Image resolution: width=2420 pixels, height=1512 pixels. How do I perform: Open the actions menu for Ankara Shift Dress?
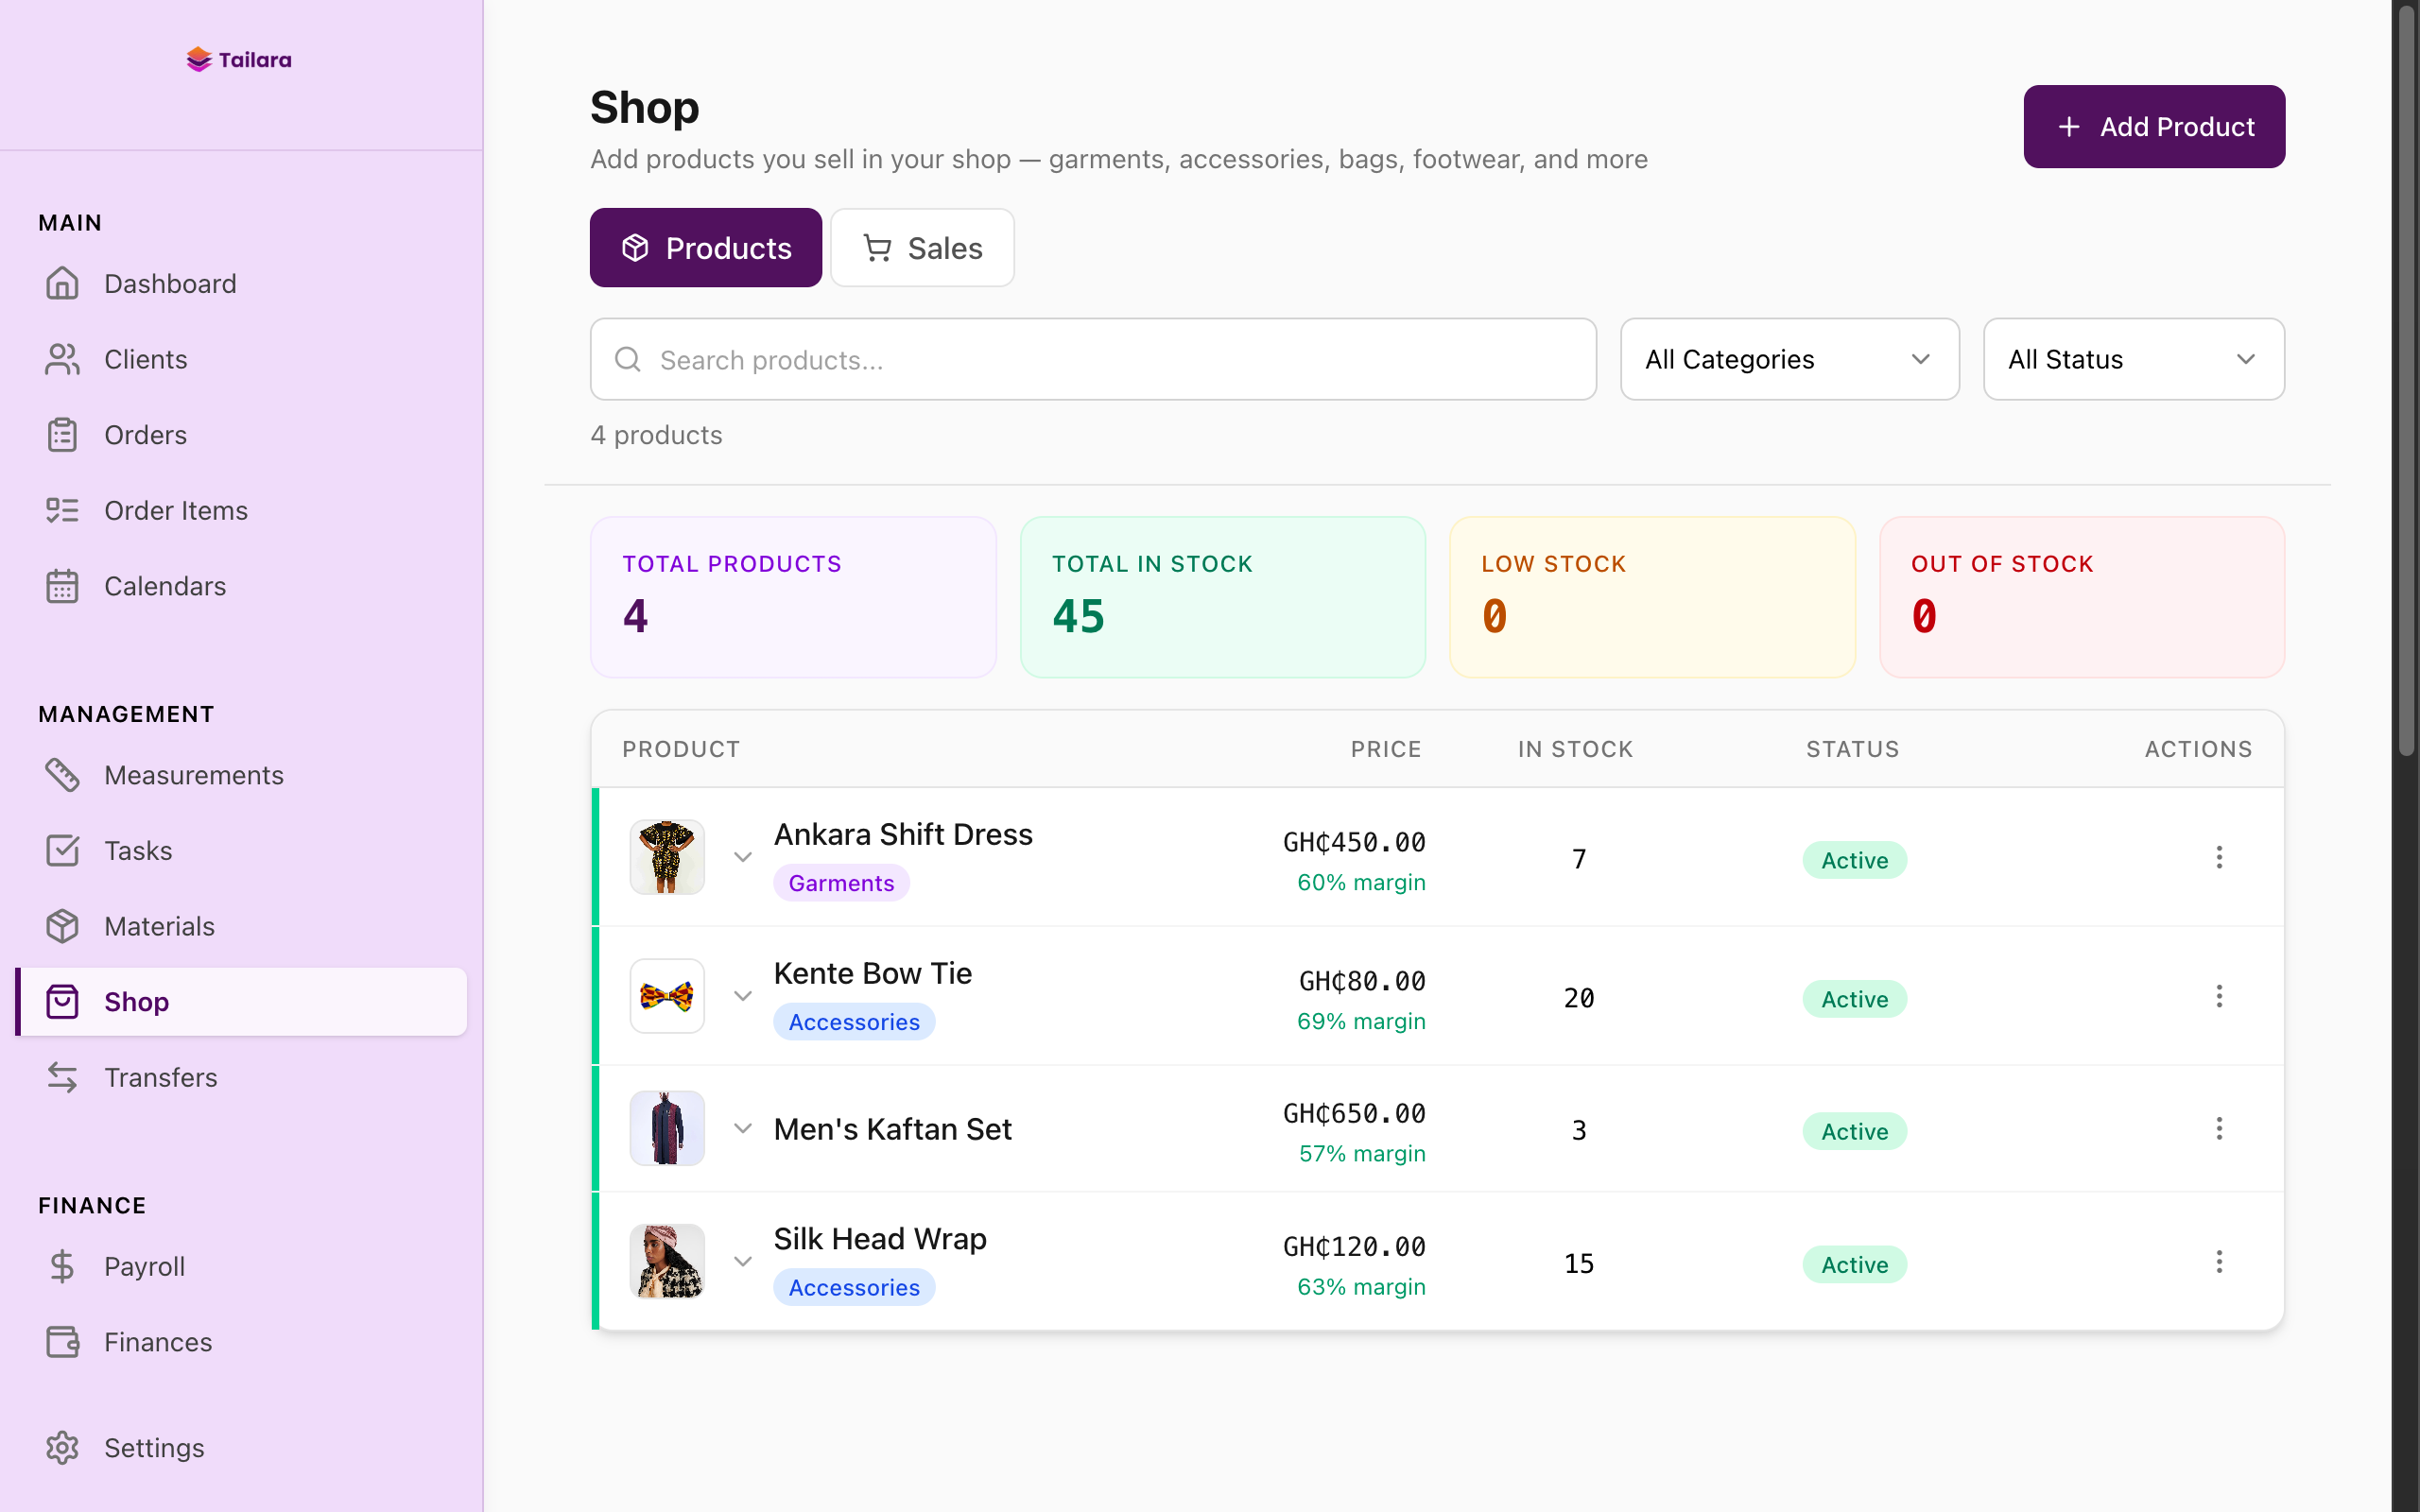click(2219, 857)
